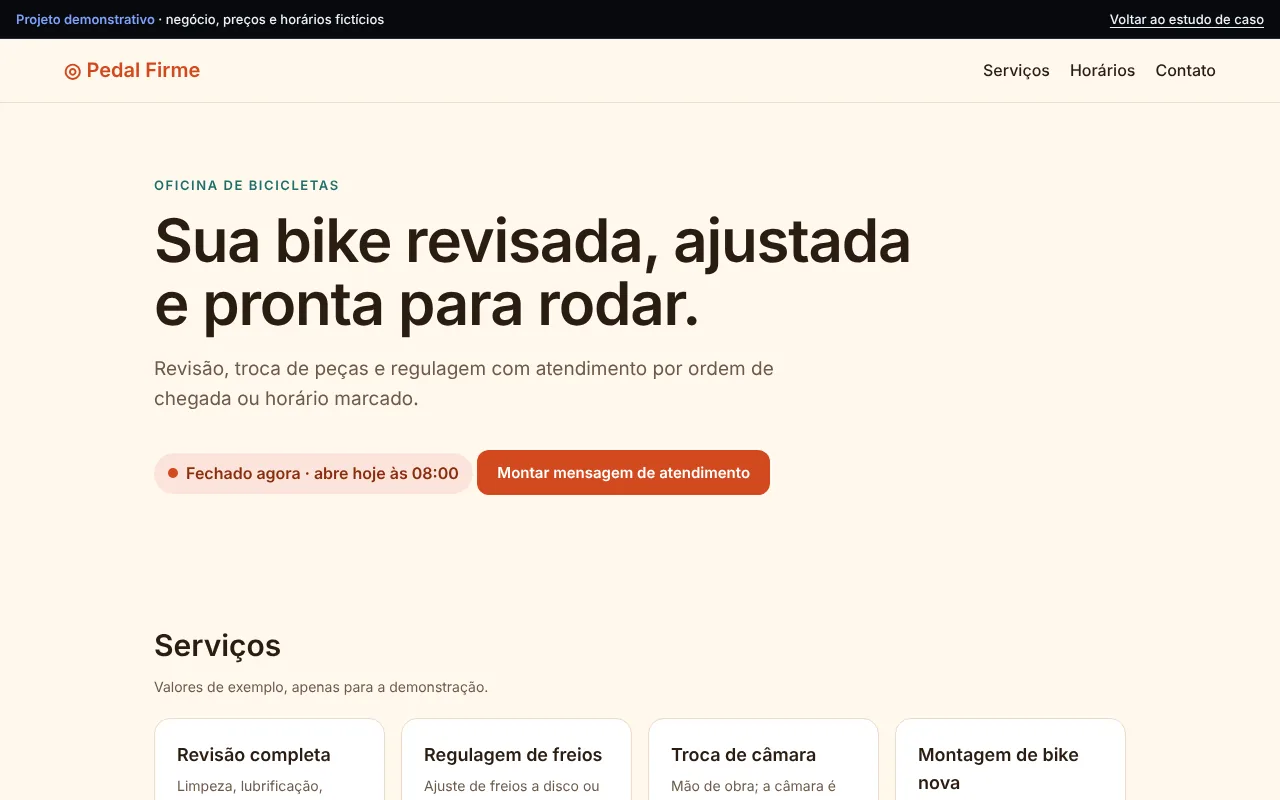
Task: Open the Serviços navigation link
Action: click(x=1016, y=70)
